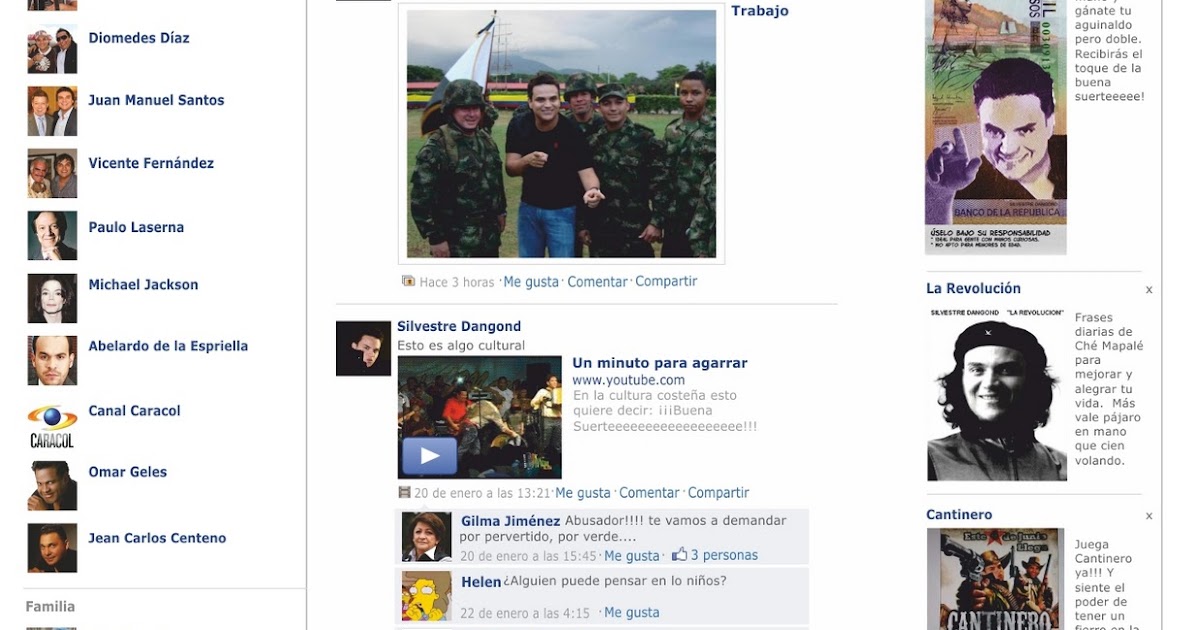Close the Cantinero ad

tap(1149, 516)
